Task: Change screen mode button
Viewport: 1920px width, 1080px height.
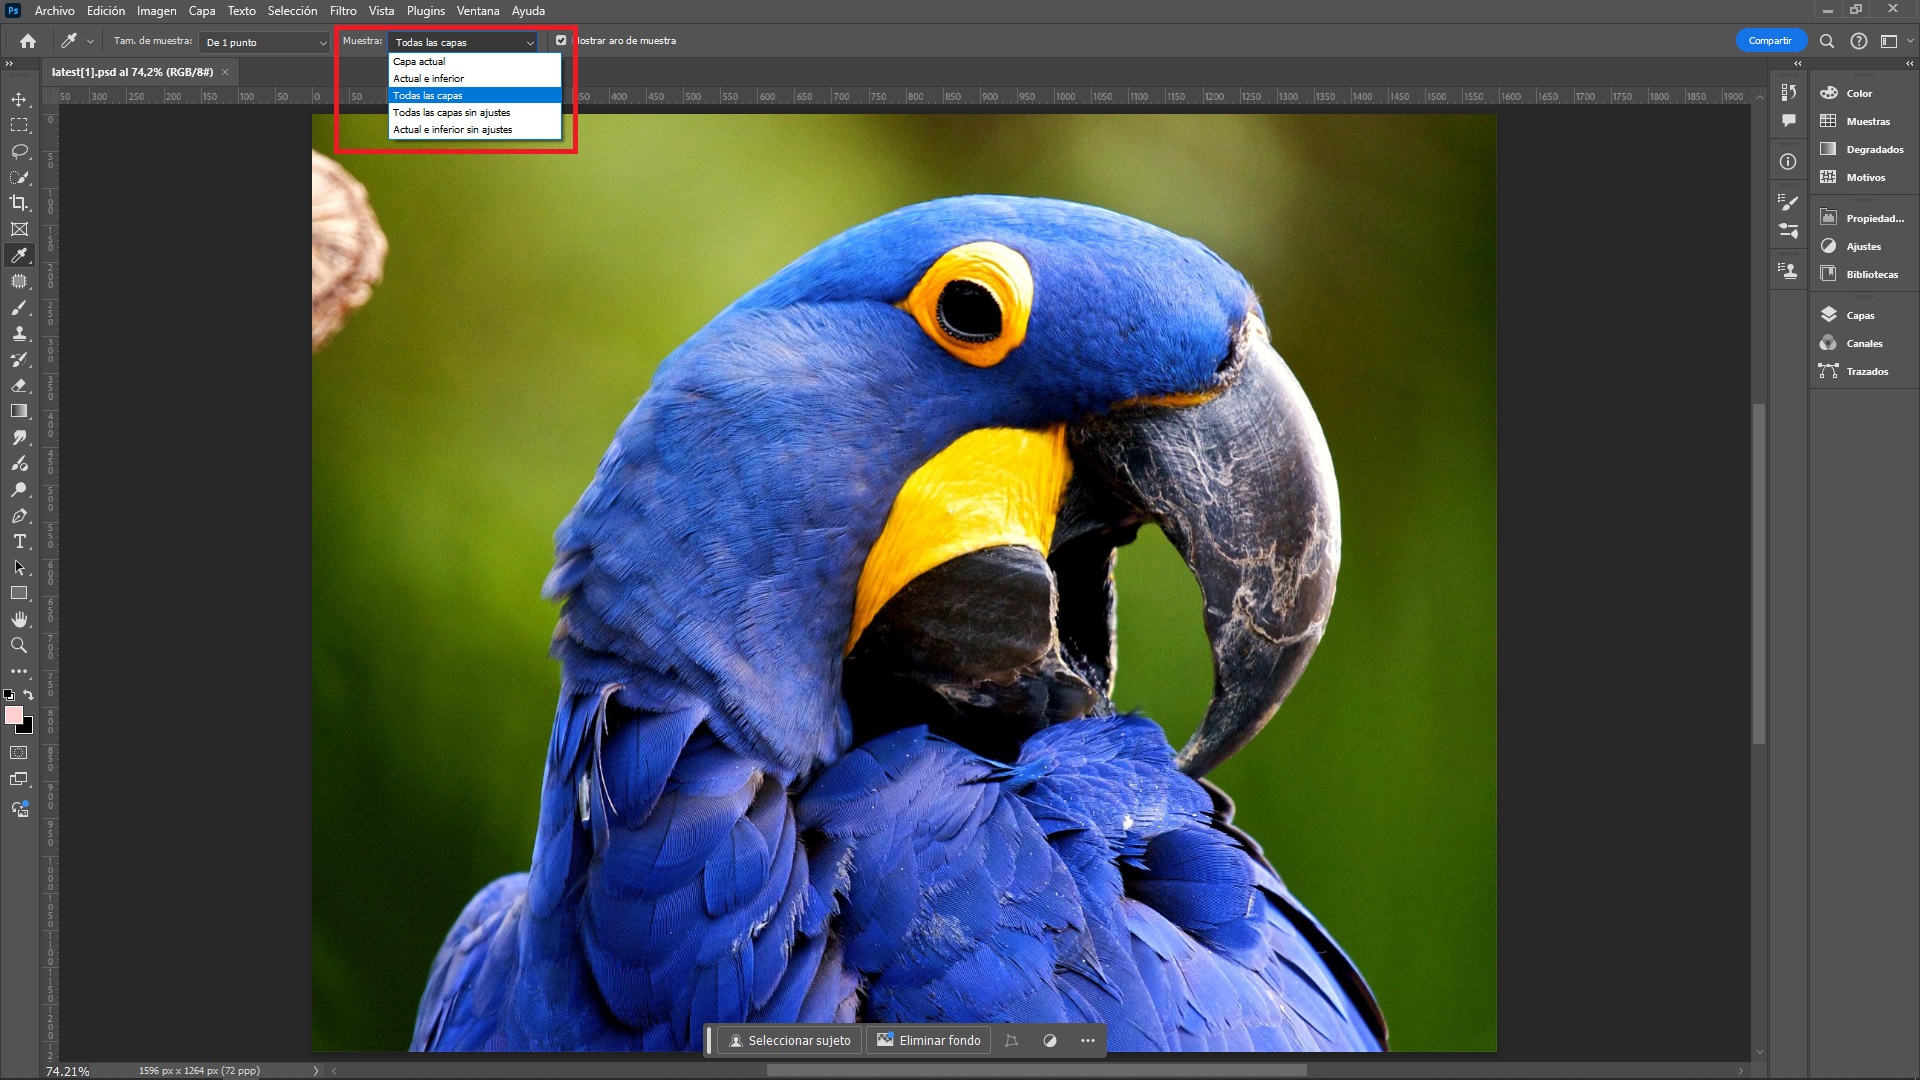Action: 19,780
